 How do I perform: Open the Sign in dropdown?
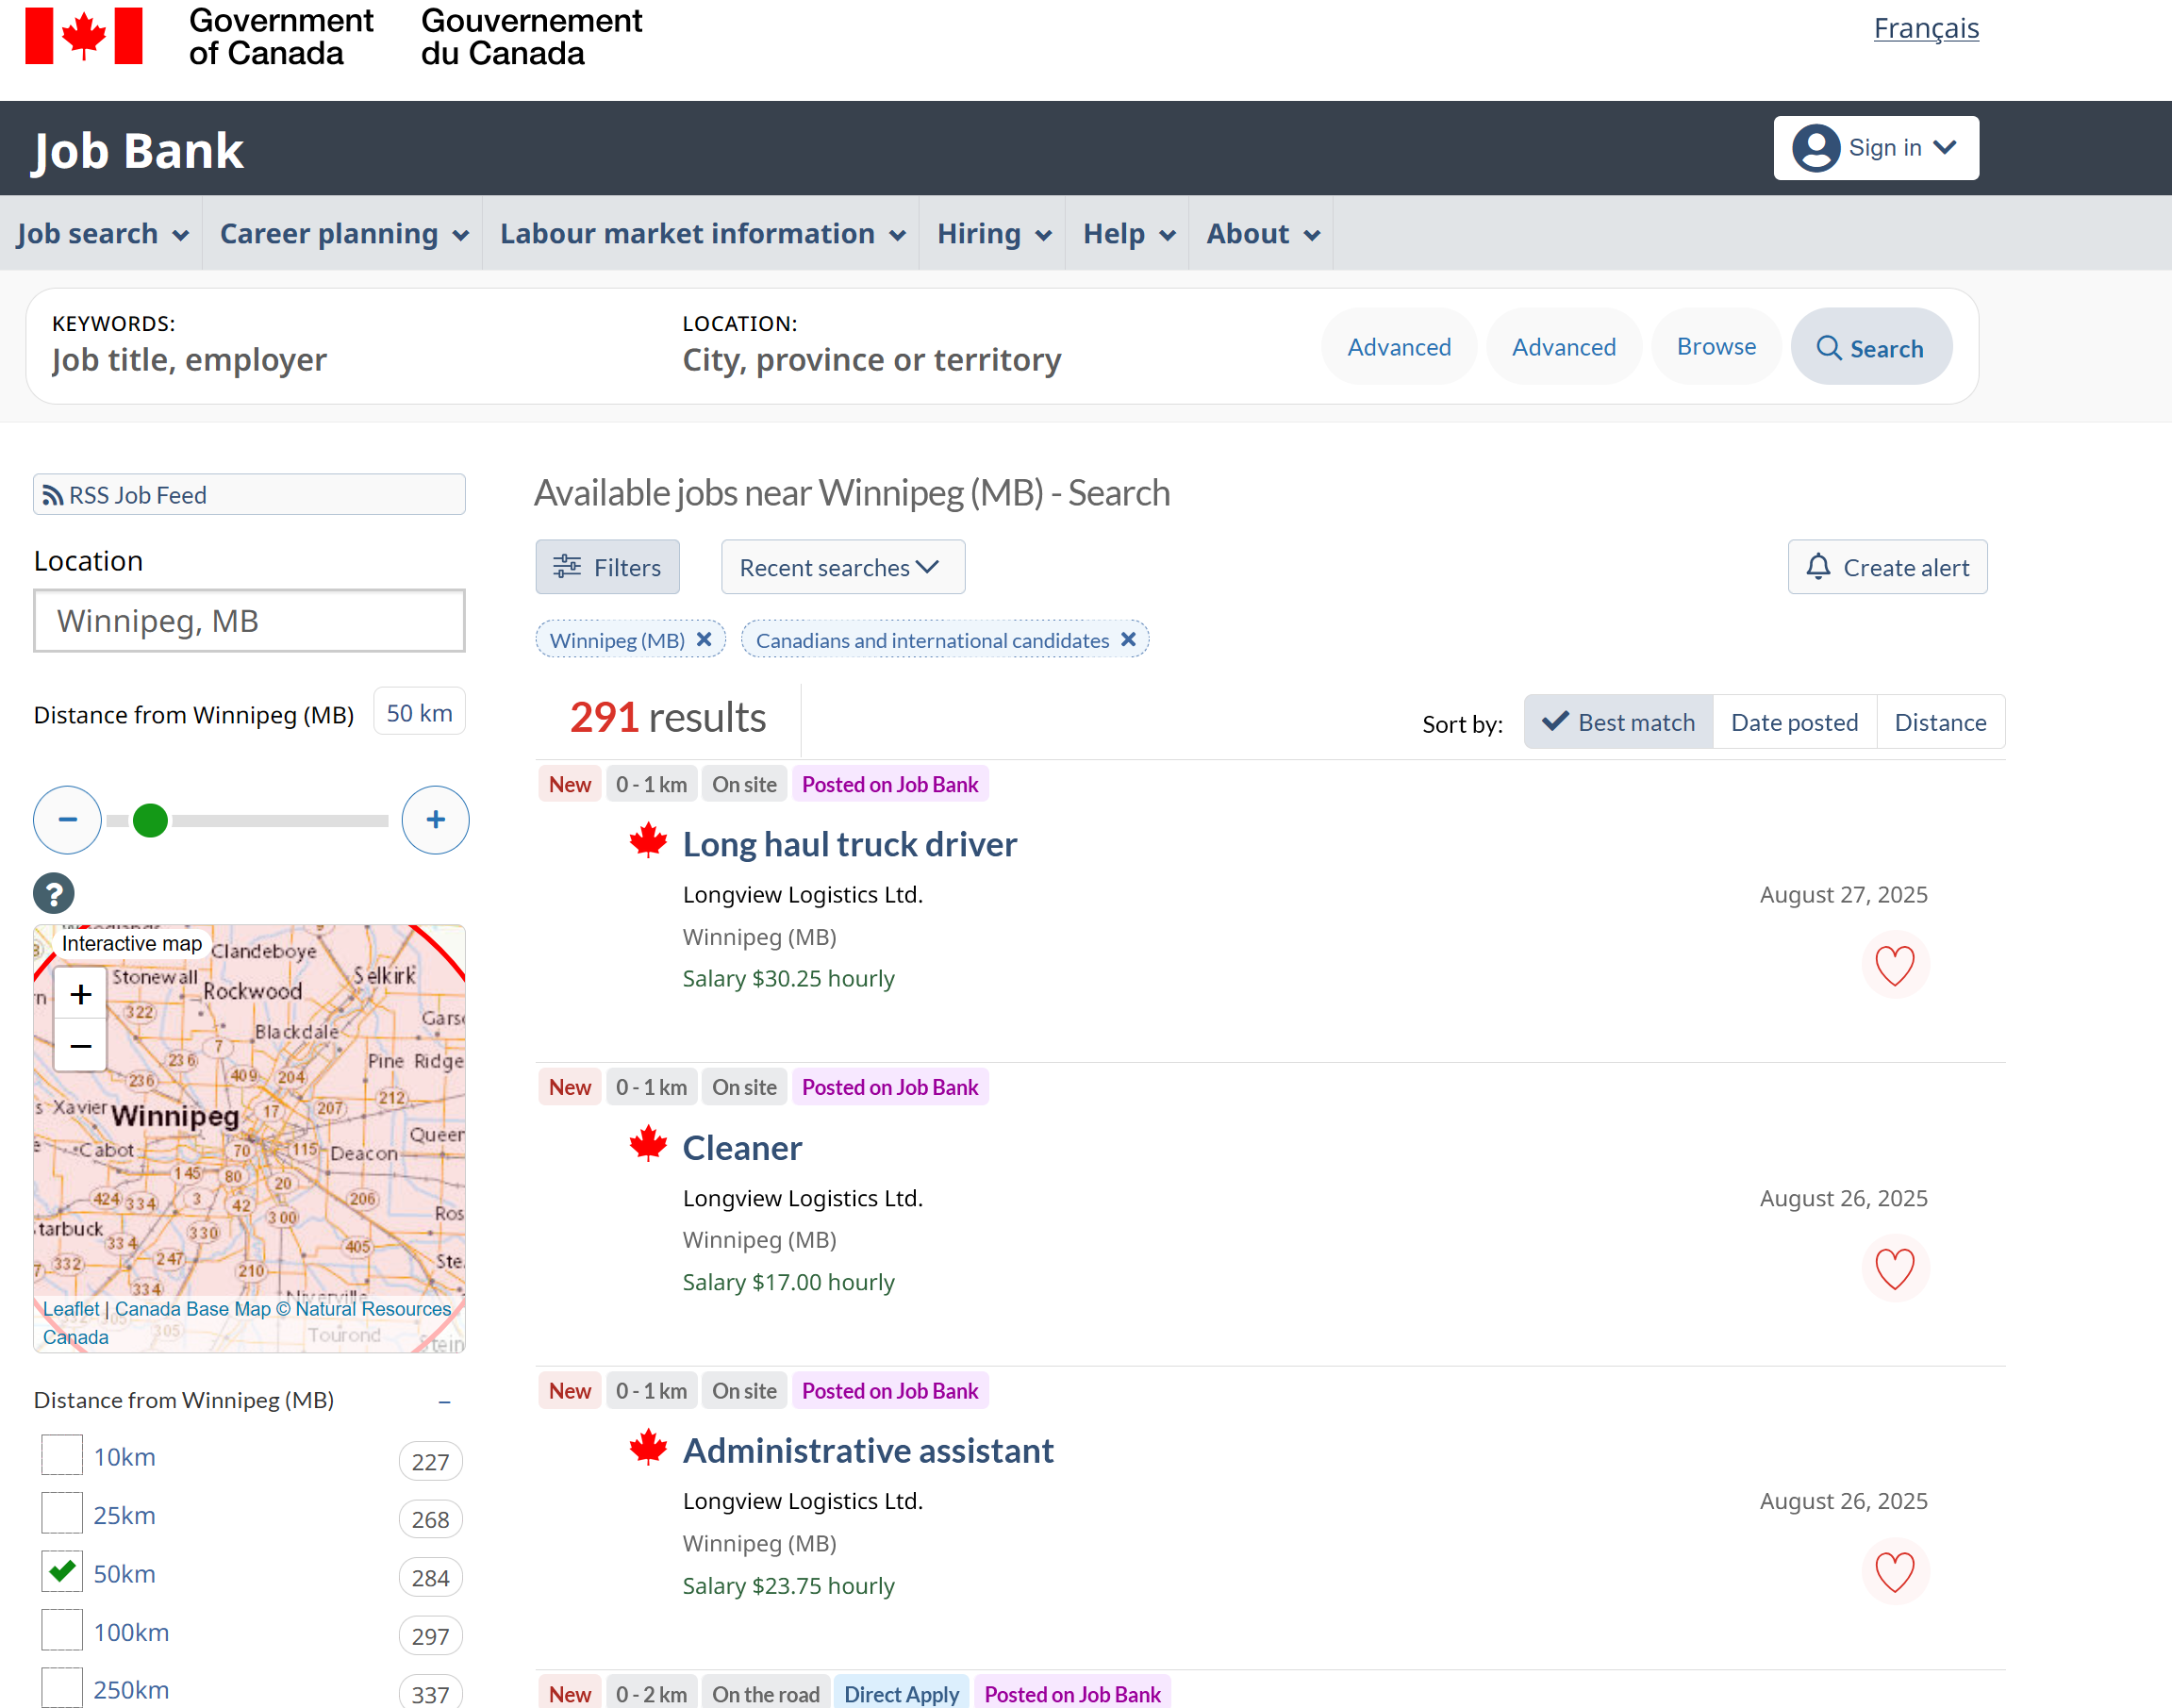(x=1875, y=148)
